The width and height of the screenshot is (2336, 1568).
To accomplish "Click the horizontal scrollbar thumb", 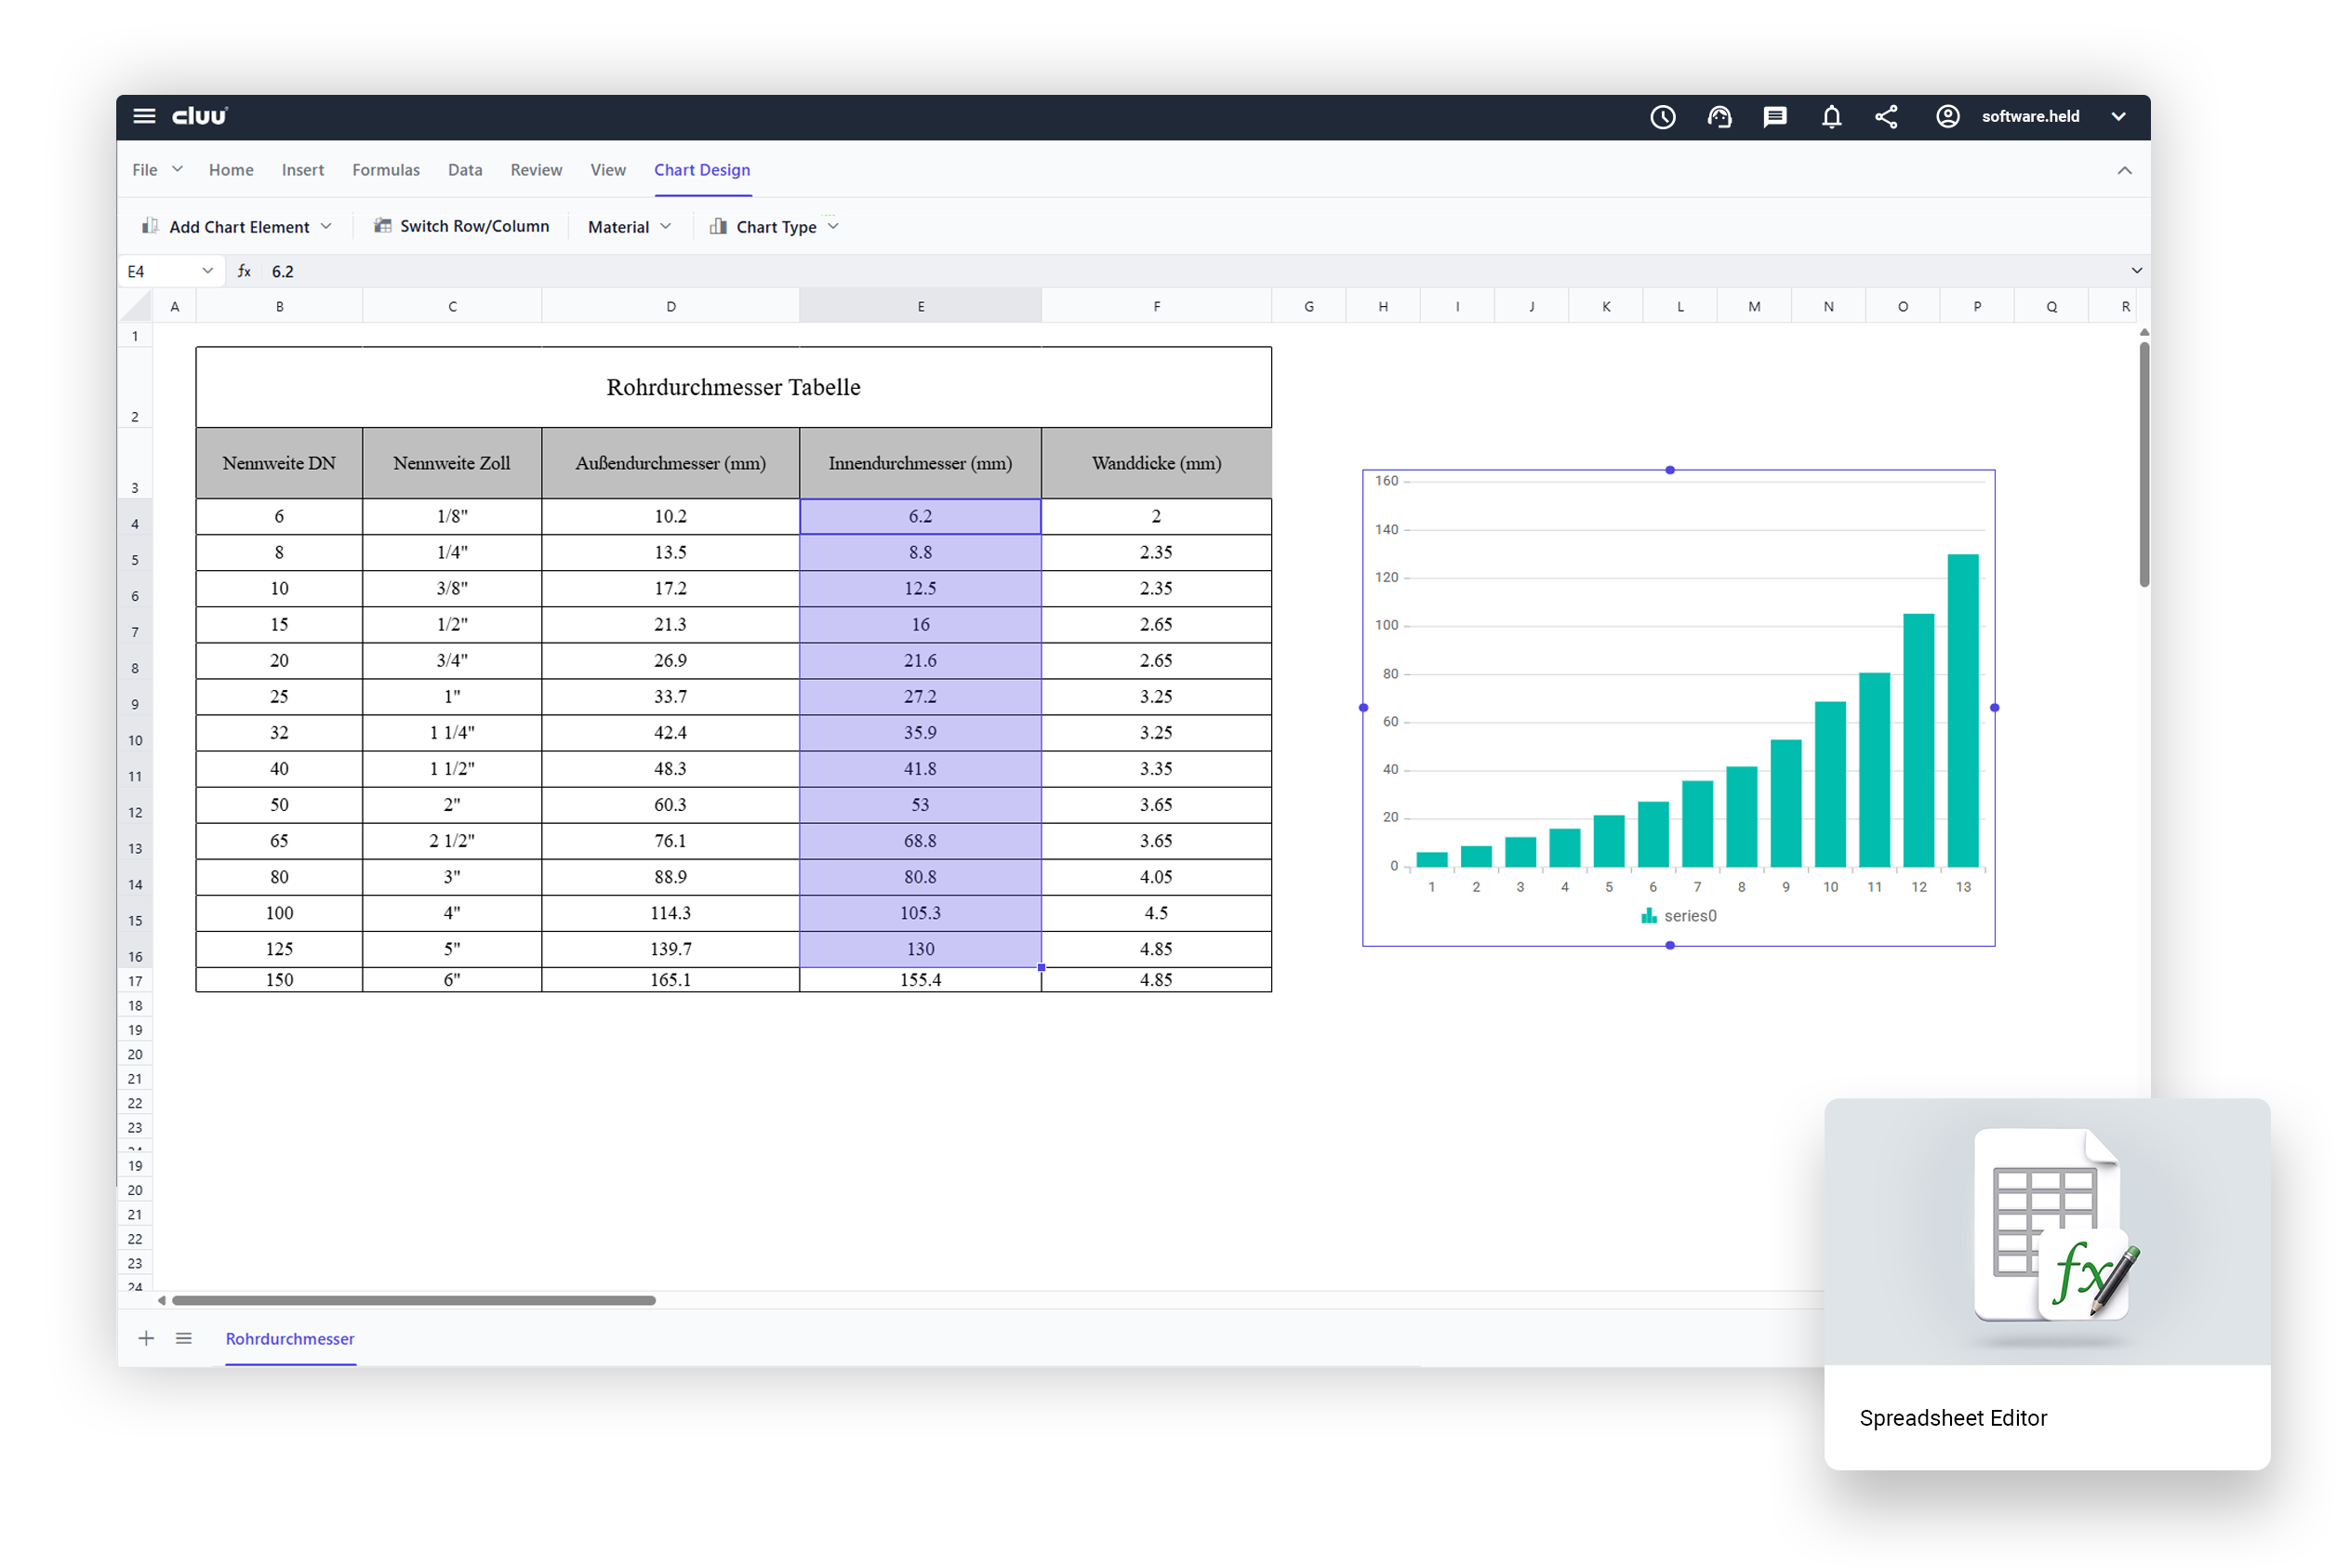I will coord(414,1301).
